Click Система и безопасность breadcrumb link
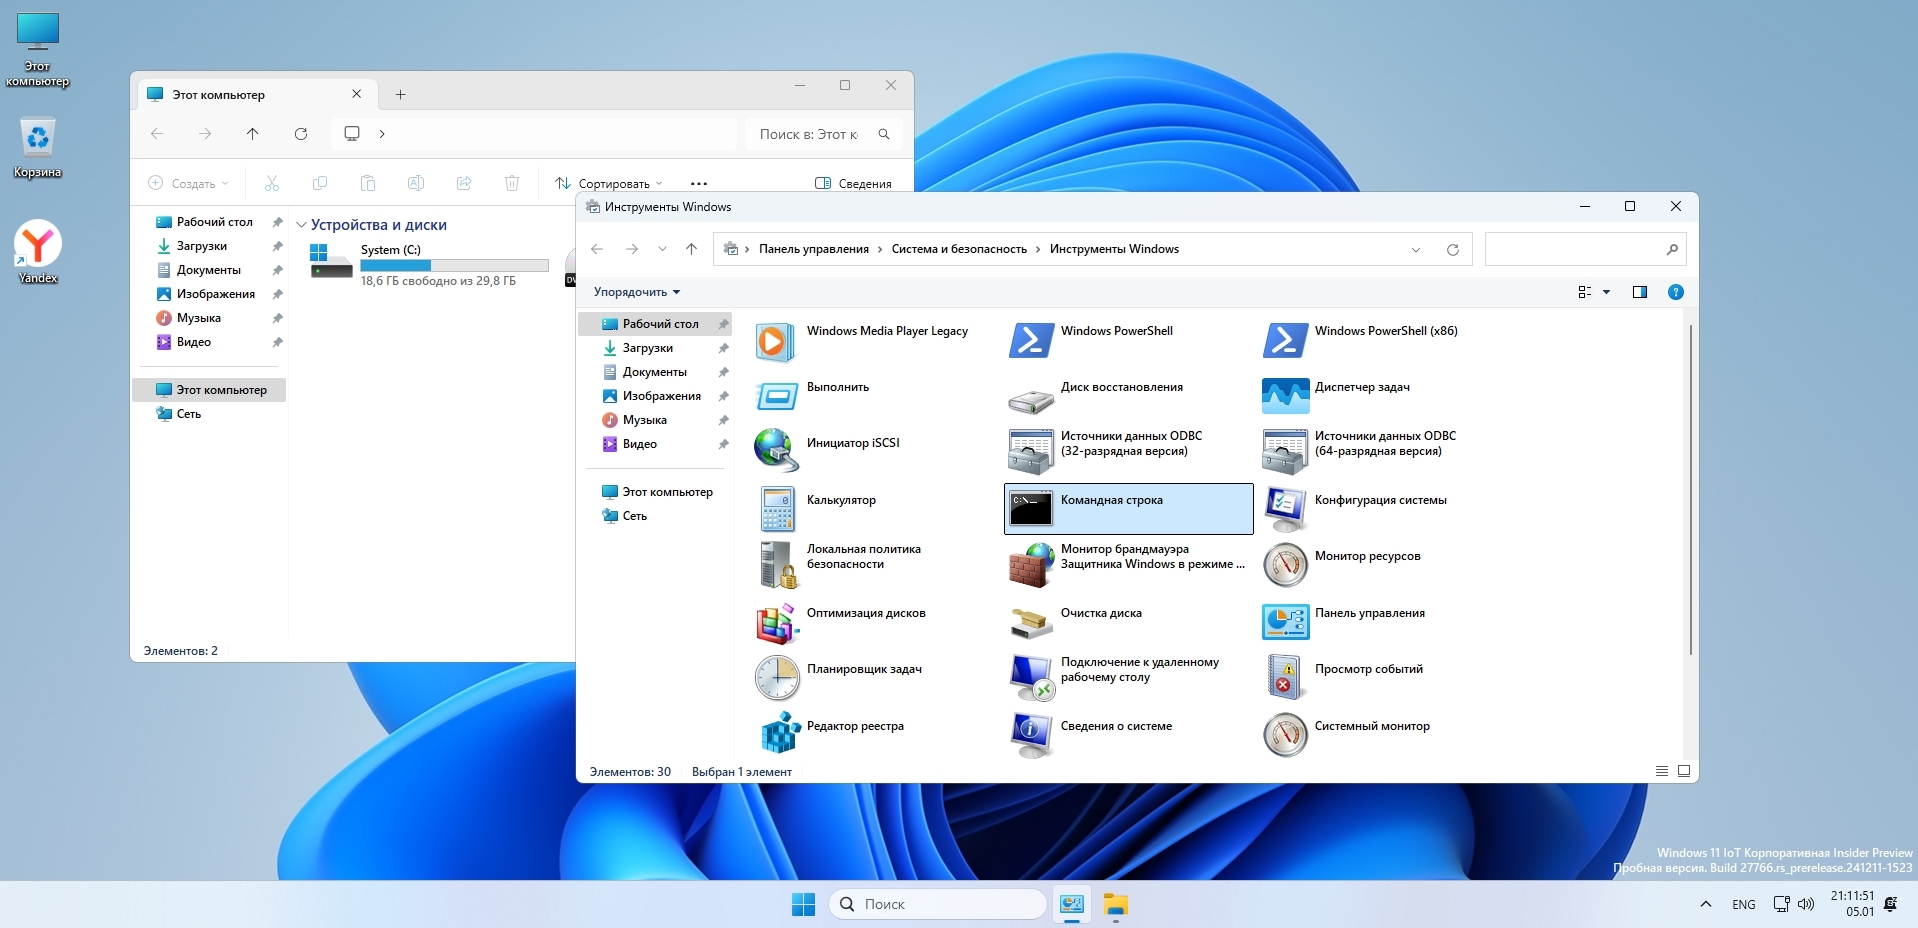 pos(959,249)
